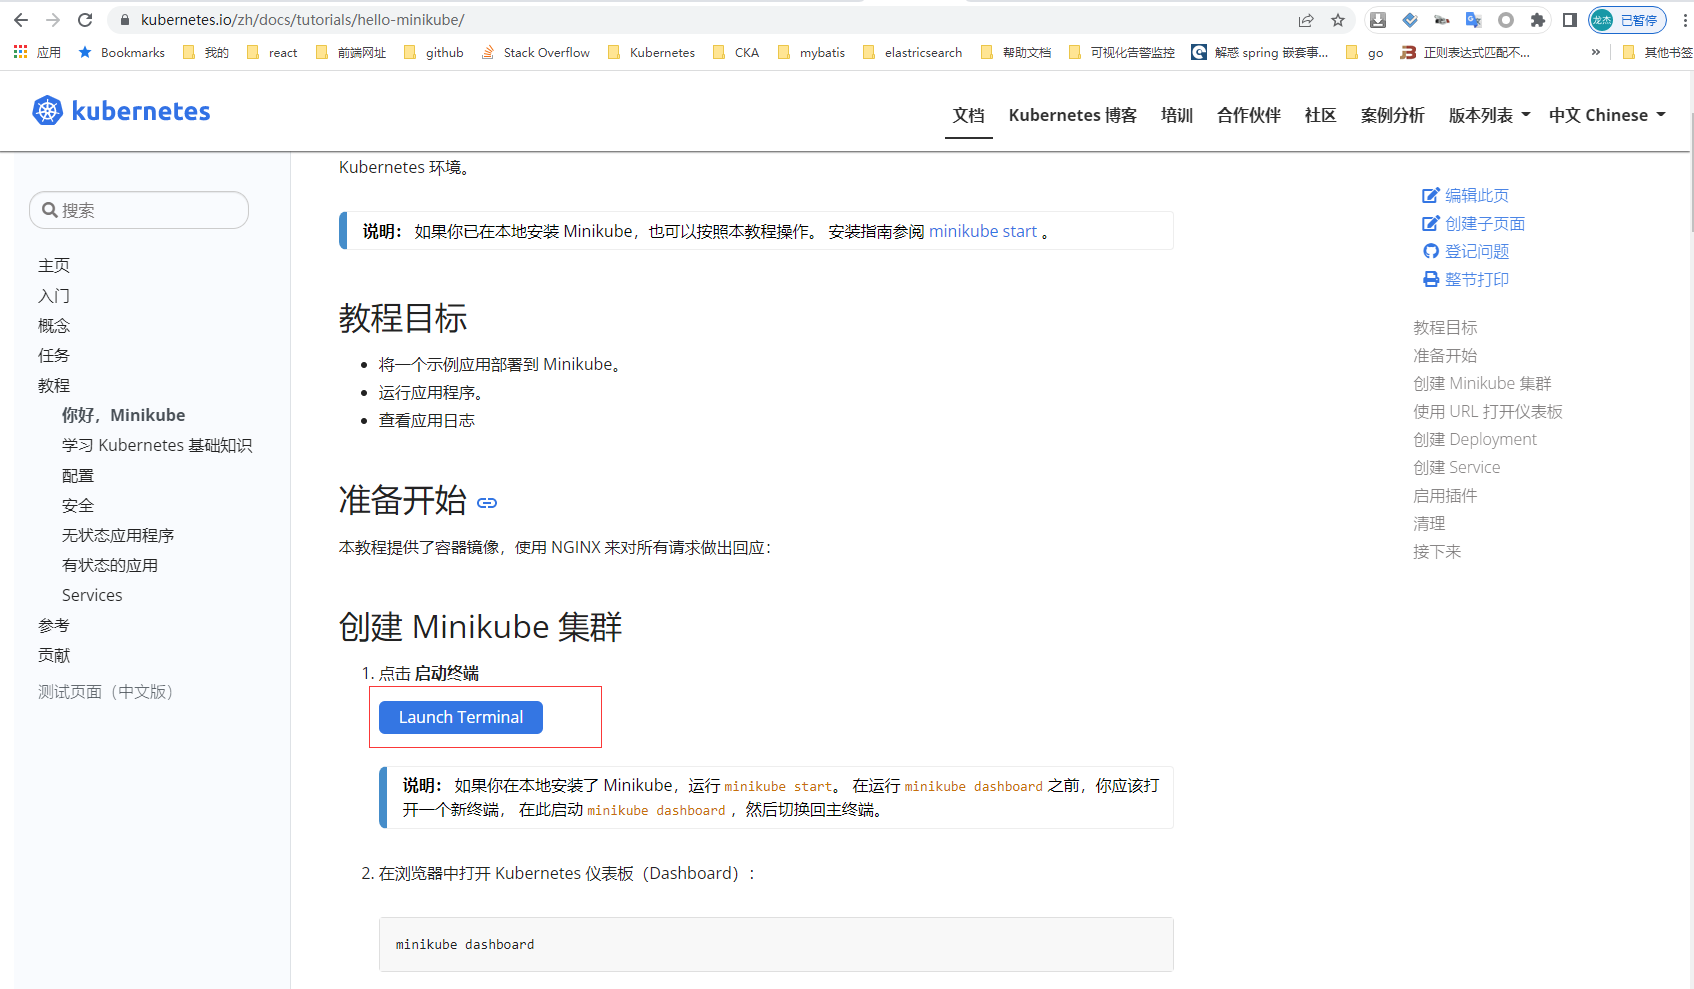This screenshot has height=989, width=1694.
Task: Open the gray circle extension
Action: pyautogui.click(x=1506, y=20)
